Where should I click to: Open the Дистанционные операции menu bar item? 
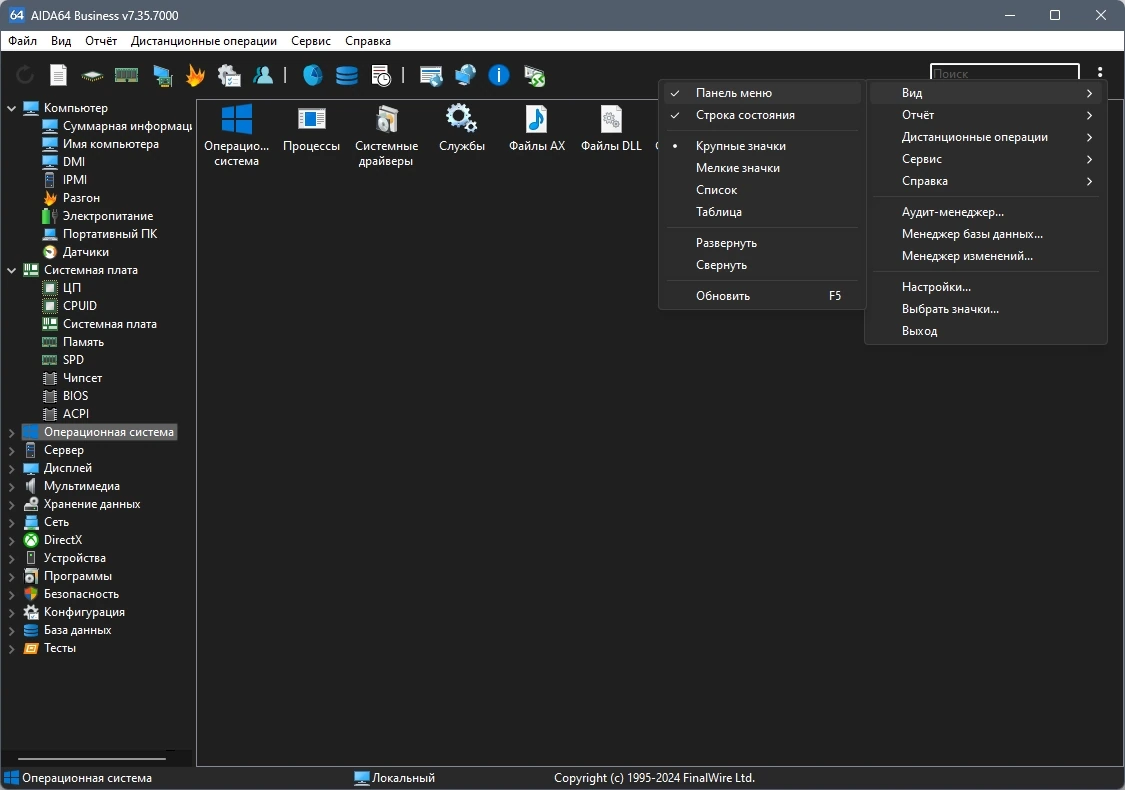(x=204, y=41)
